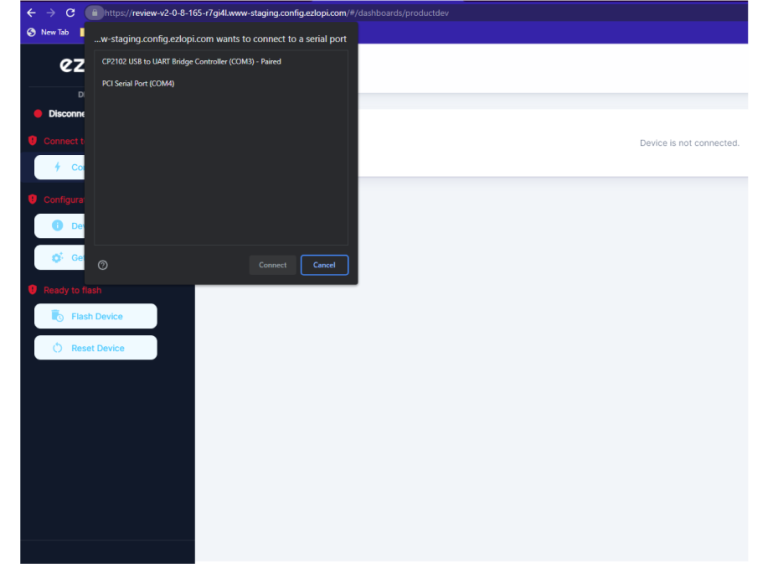This screenshot has width=768, height=564.
Task: Select CP2102 USB to UART Bridge Controller (COM3)
Action: tap(191, 62)
